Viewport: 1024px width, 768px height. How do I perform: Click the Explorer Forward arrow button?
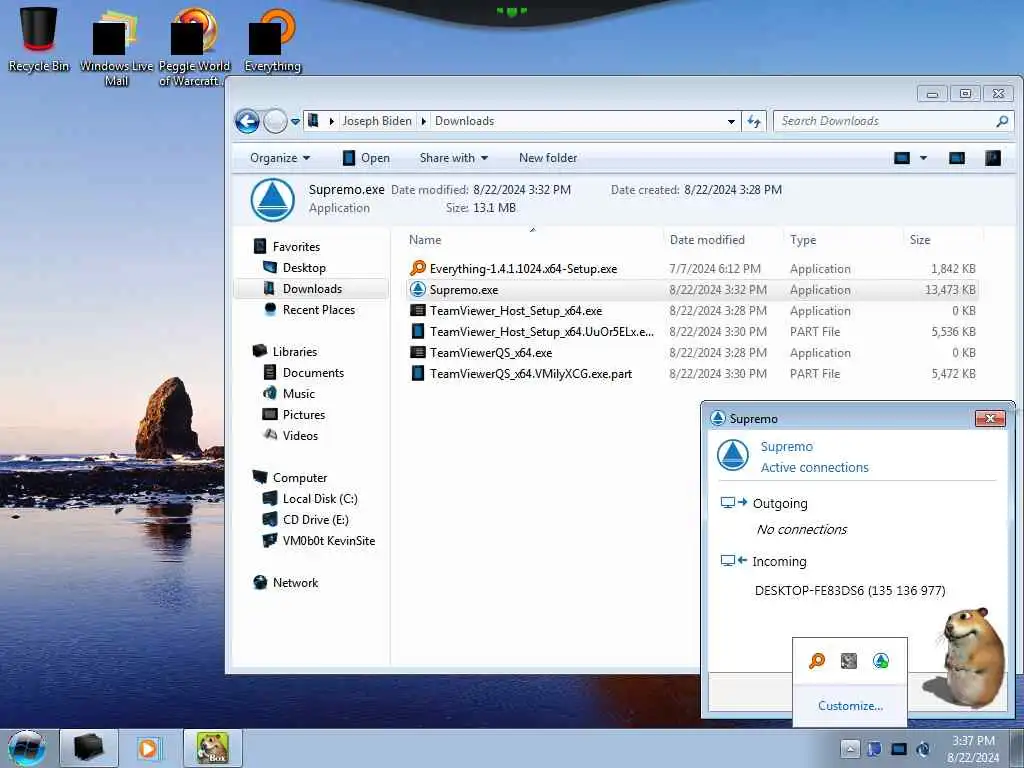pyautogui.click(x=275, y=121)
